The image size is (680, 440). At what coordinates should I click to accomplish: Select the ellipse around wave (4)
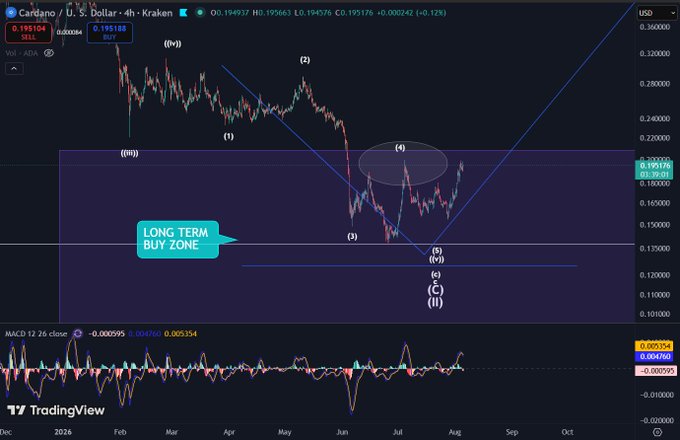tap(403, 163)
